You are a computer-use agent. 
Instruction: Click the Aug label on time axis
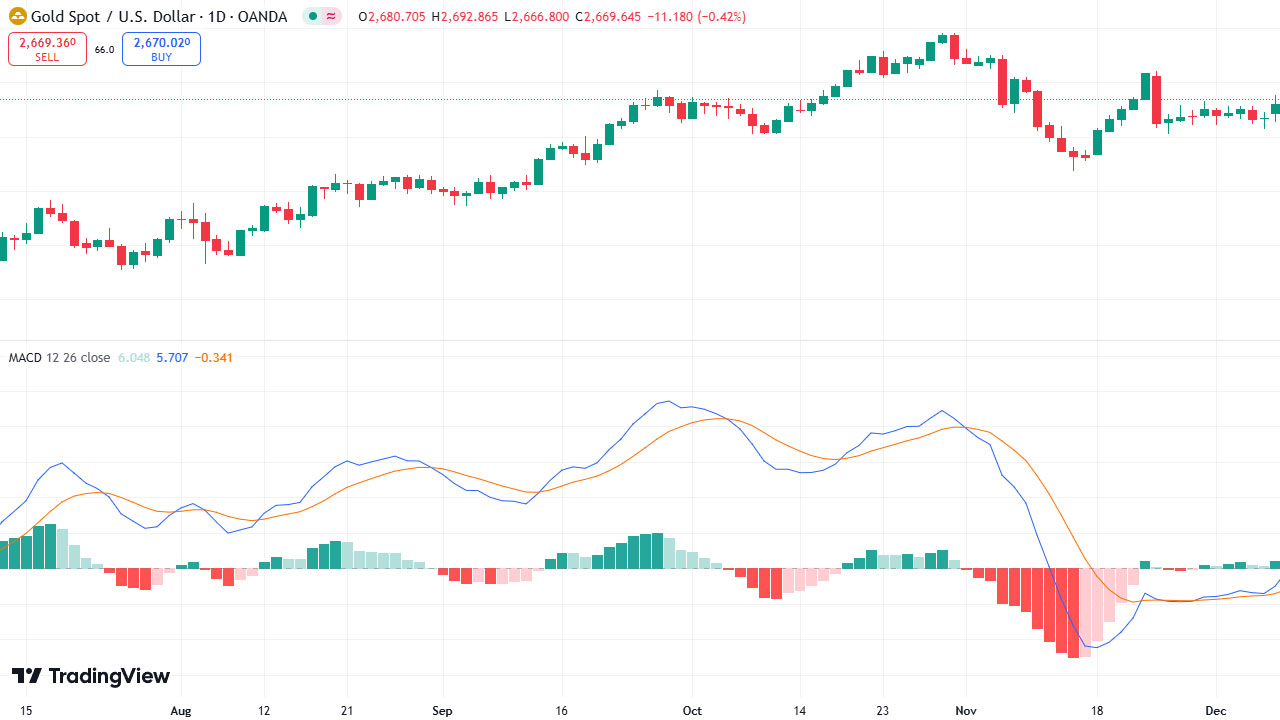coord(180,711)
